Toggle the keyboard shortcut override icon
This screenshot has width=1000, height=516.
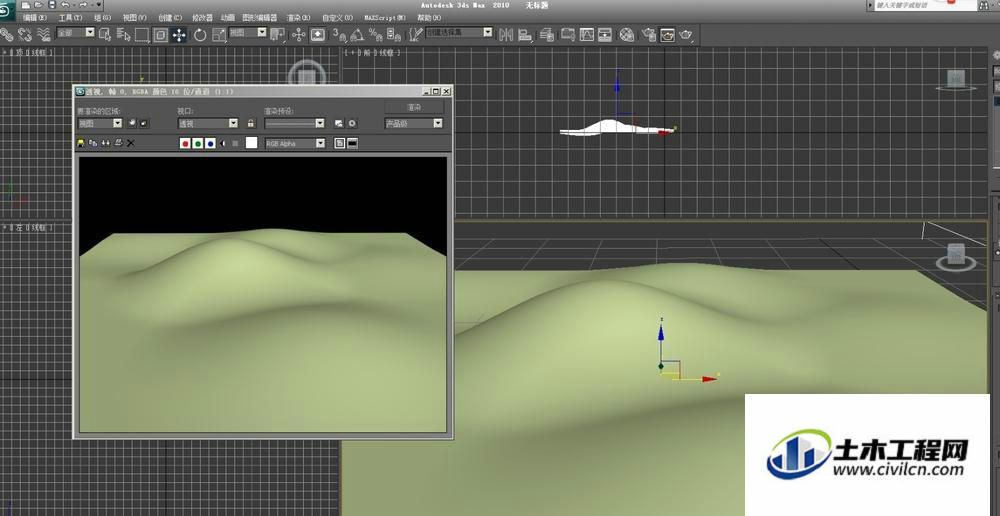[318, 34]
